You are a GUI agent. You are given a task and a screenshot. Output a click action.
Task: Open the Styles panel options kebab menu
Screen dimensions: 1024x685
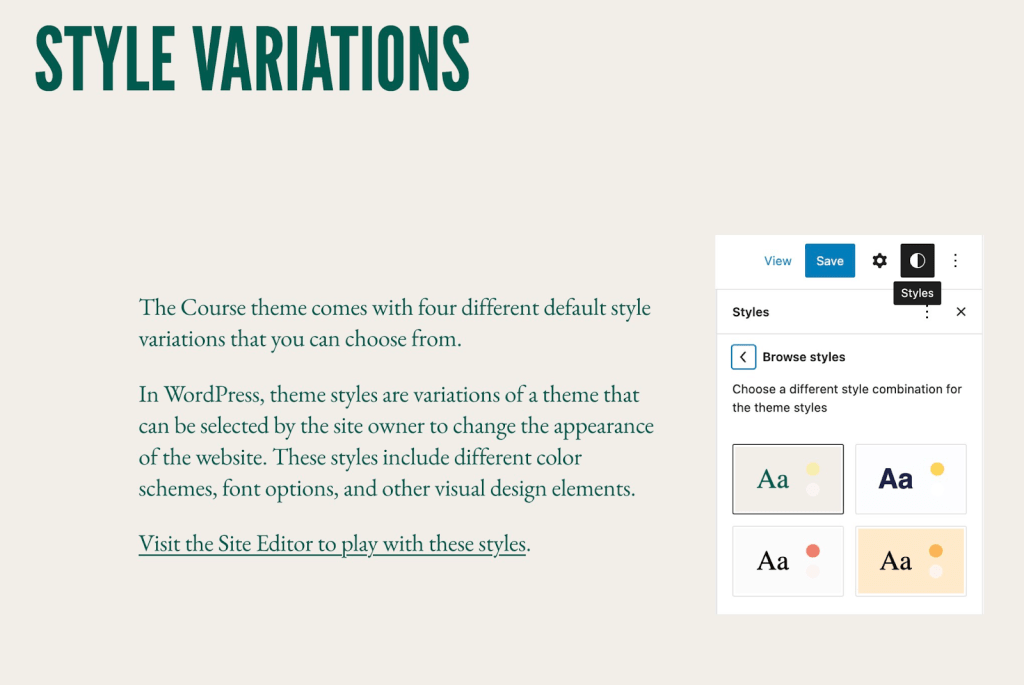pos(927,311)
